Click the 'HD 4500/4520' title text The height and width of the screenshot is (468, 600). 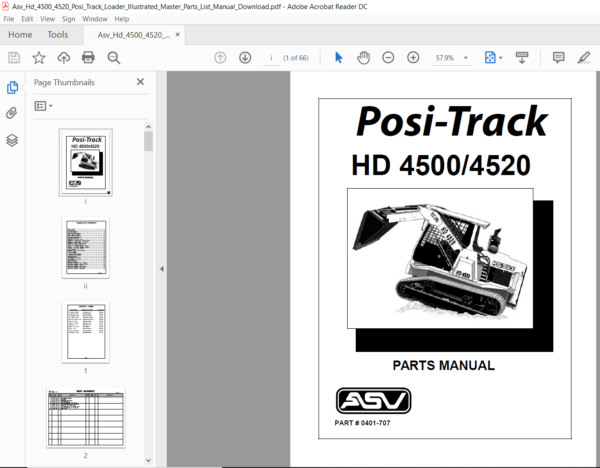(441, 165)
